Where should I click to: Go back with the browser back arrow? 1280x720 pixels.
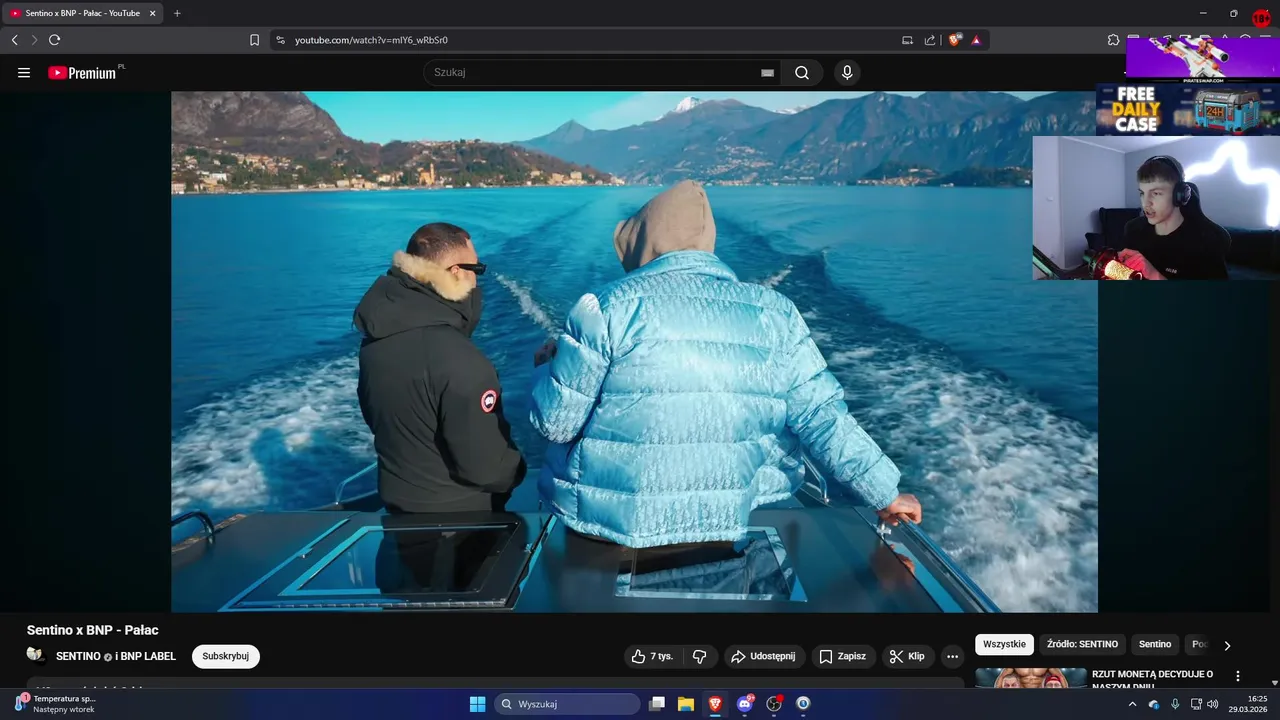point(14,40)
